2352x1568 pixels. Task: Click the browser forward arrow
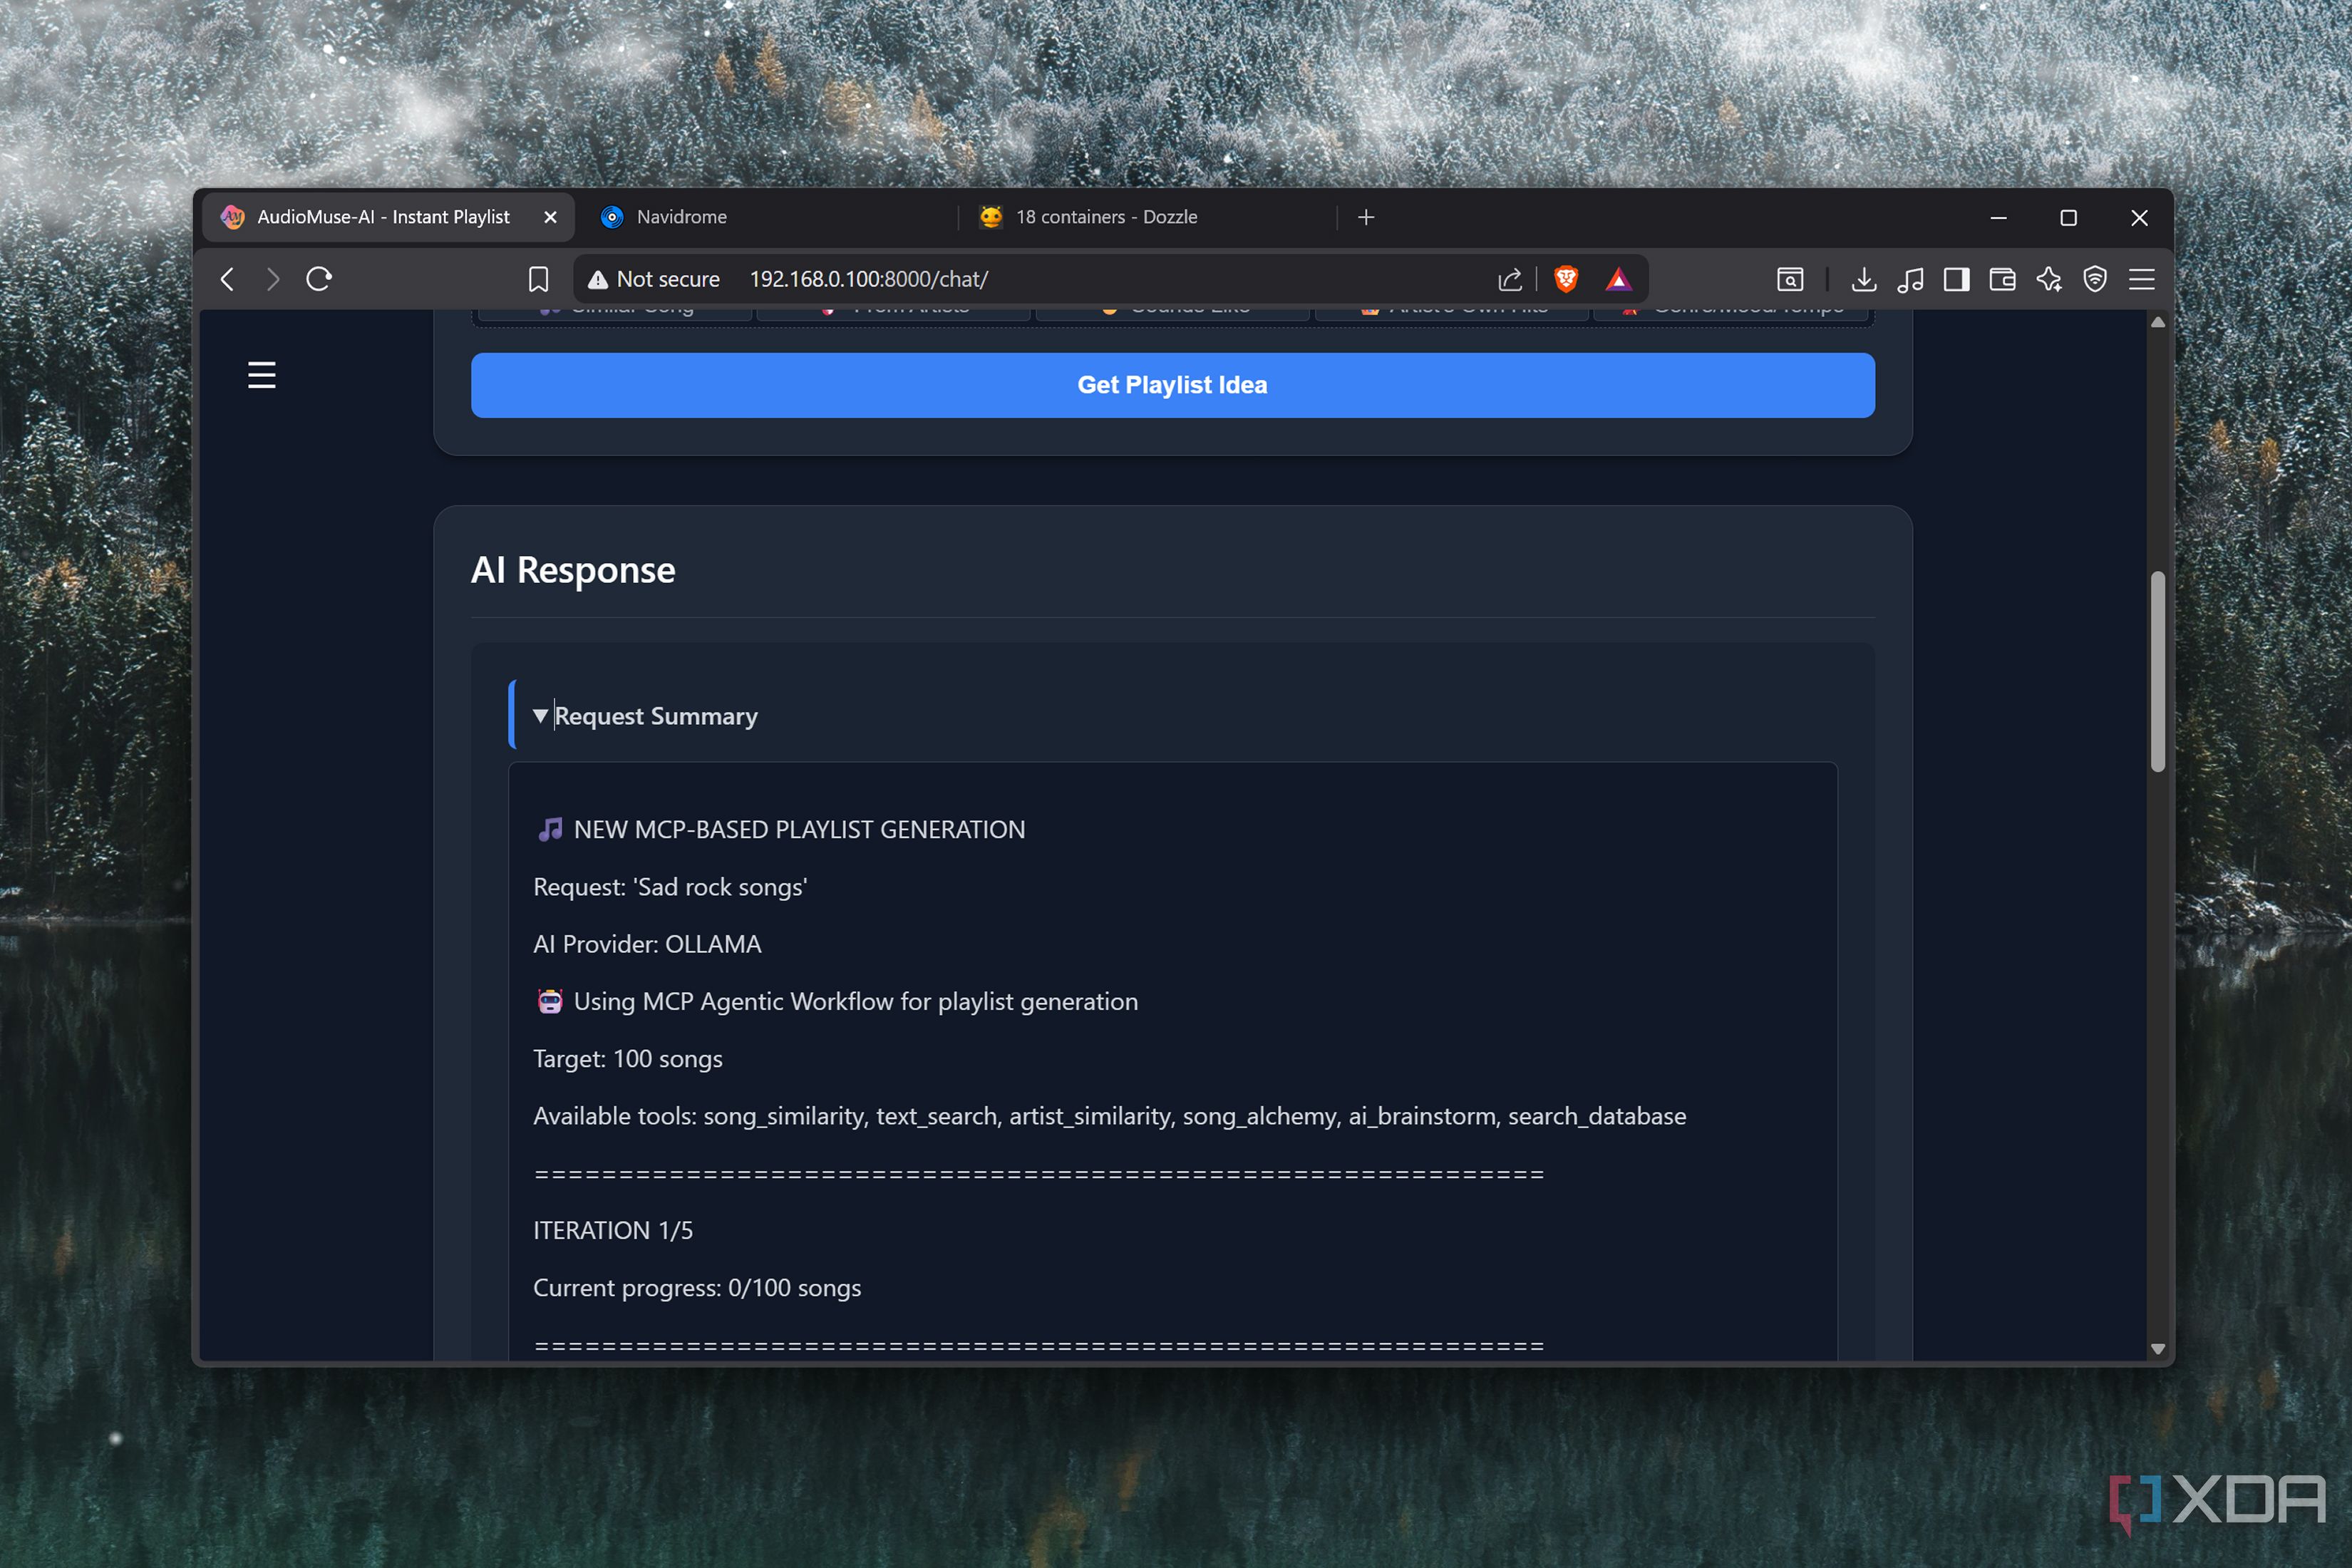point(273,279)
